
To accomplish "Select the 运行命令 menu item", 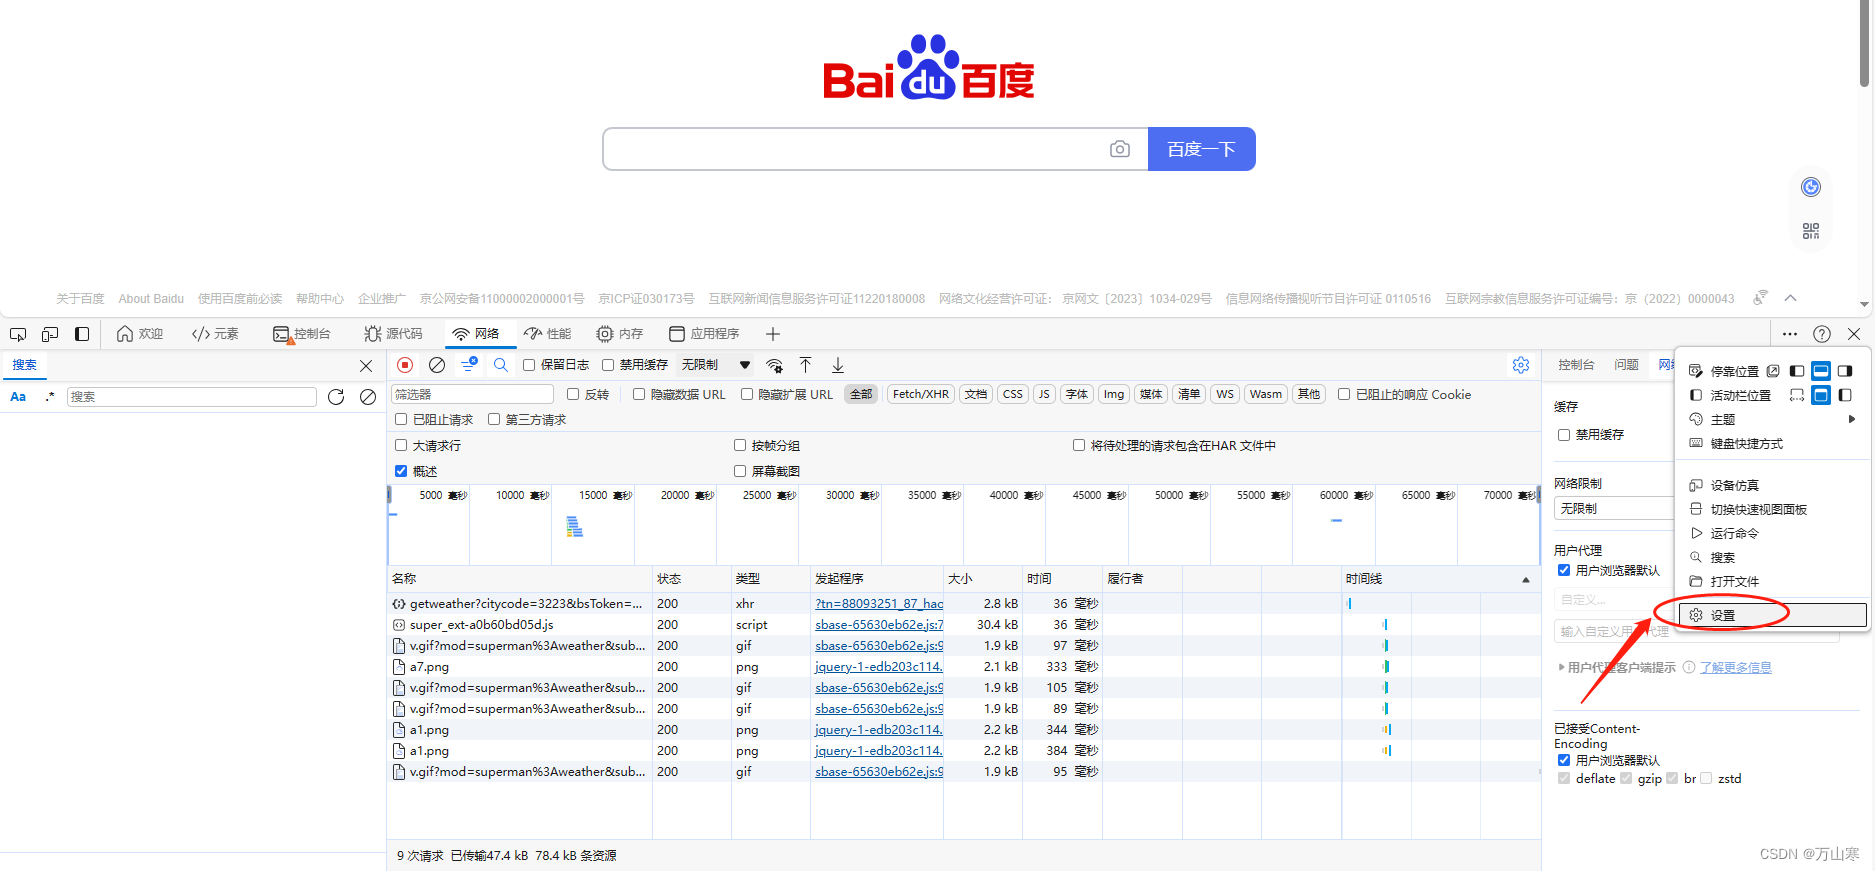I will coord(1771,534).
